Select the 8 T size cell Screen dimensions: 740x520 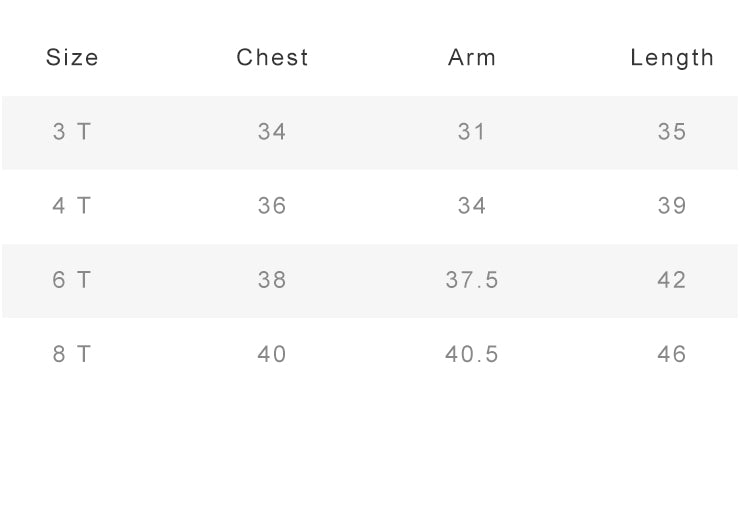pyautogui.click(x=71, y=354)
